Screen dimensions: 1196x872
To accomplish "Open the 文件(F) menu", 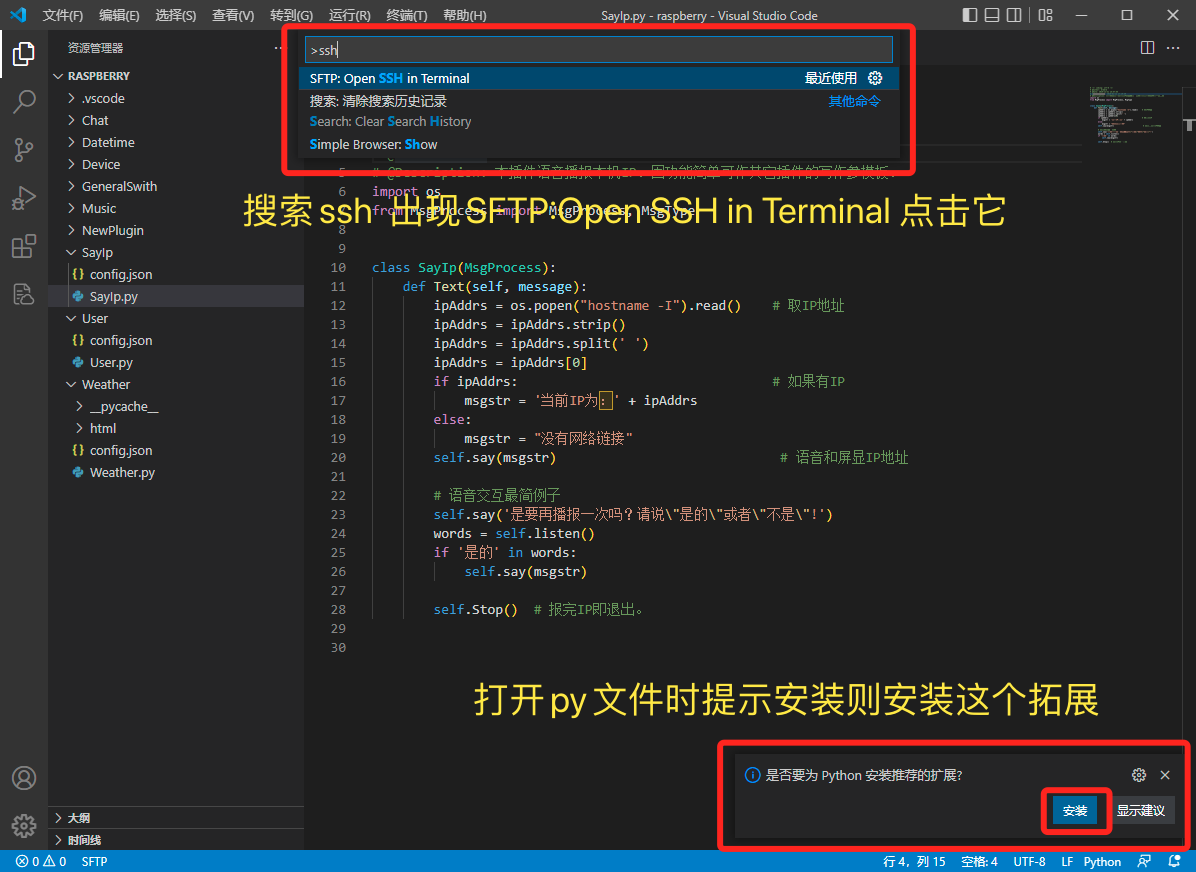I will coord(63,15).
